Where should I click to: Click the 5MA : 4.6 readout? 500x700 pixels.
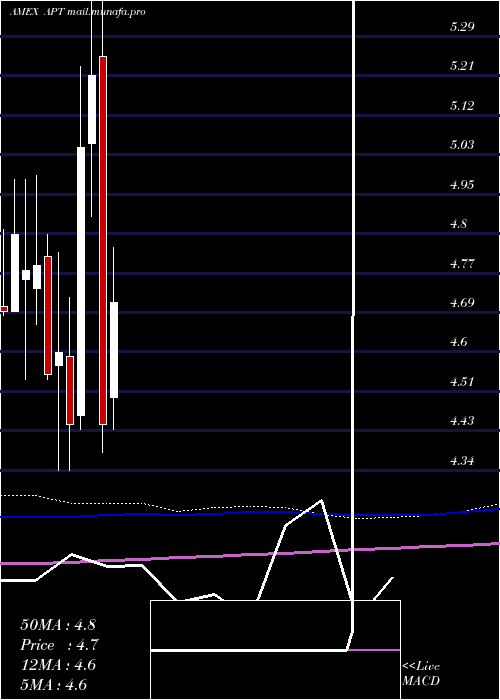[x=53, y=685]
